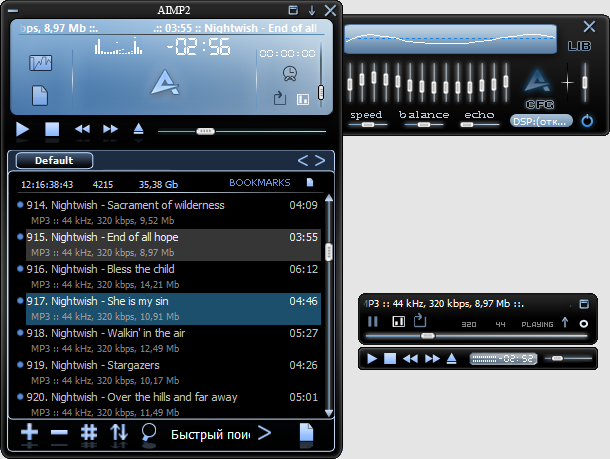This screenshot has height=459, width=610.
Task: Click Play in mini player bottom bar
Action: 372,358
